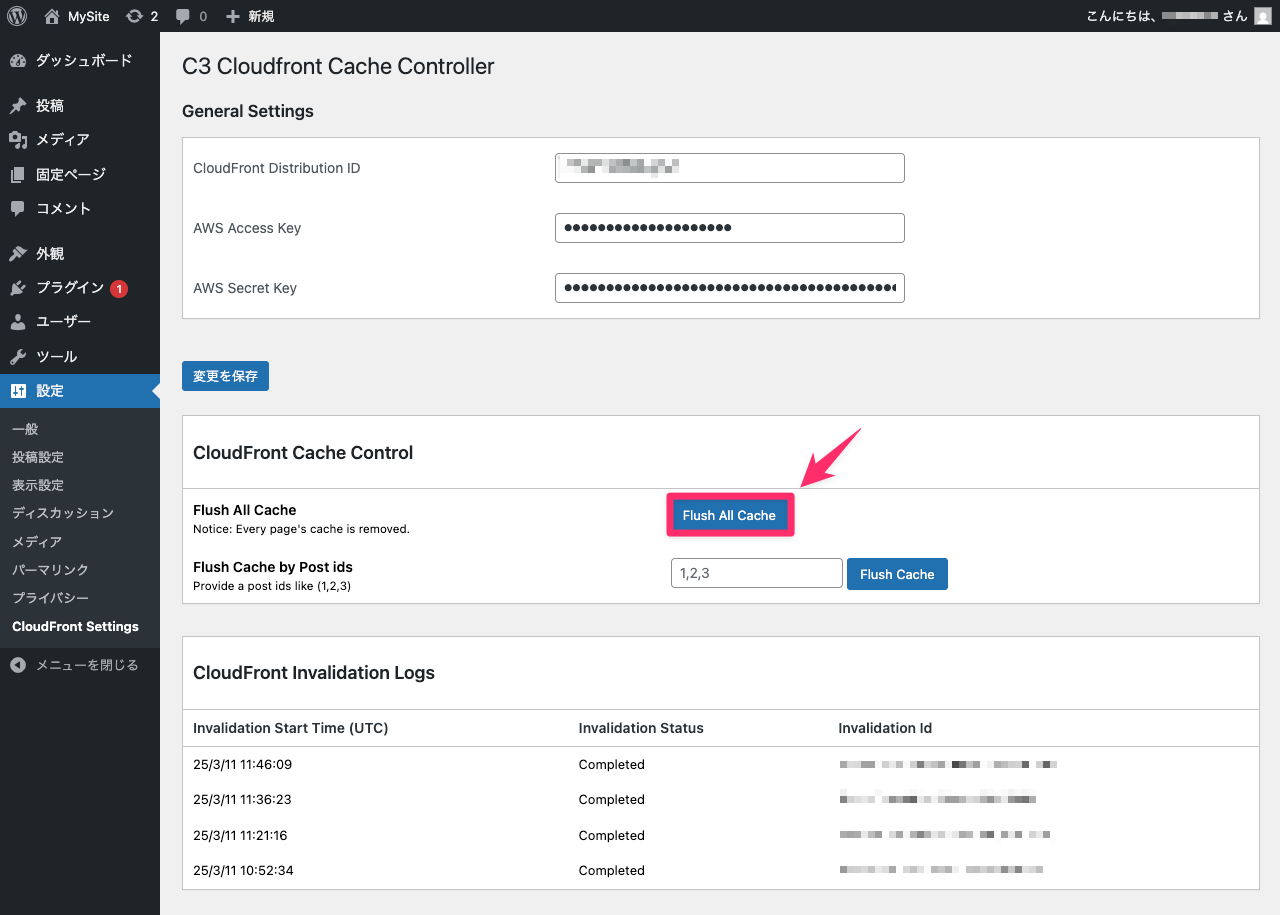The height and width of the screenshot is (915, 1280).
Task: Focus AWS Access Key field
Action: [x=730, y=228]
